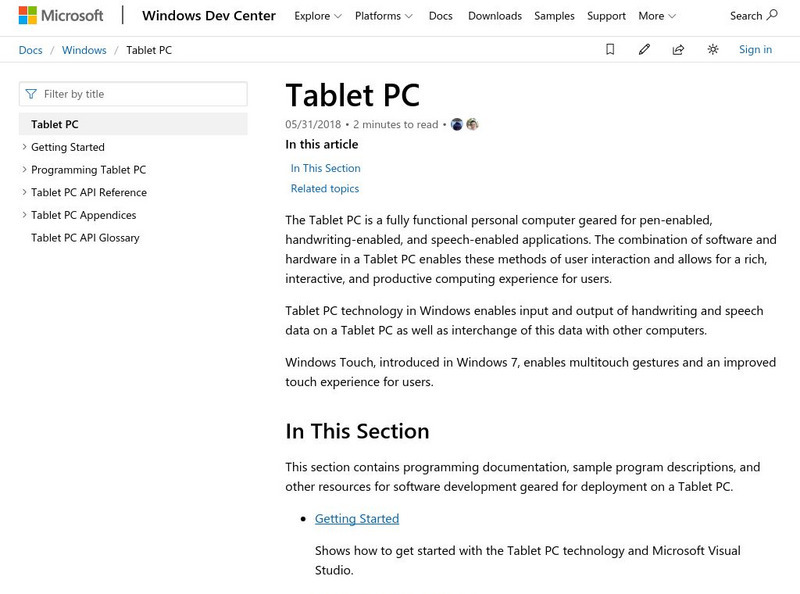Open the Tablet PC API Glossary page
Image resolution: width=800 pixels, height=594 pixels.
(x=85, y=238)
